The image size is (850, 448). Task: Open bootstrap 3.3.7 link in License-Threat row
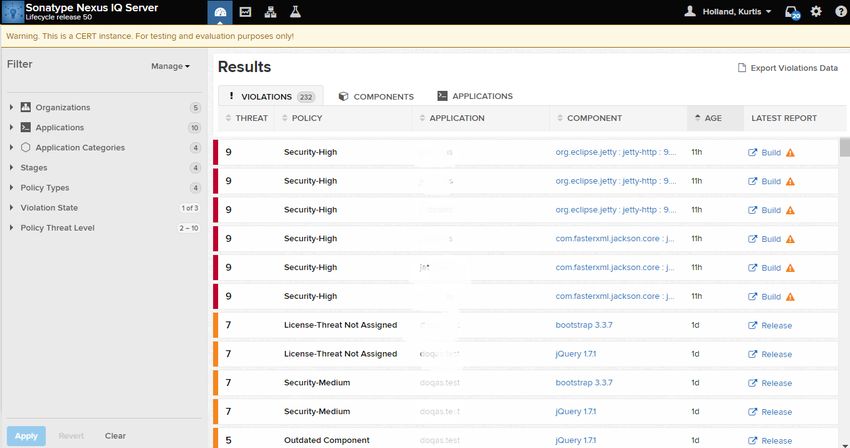pos(584,325)
